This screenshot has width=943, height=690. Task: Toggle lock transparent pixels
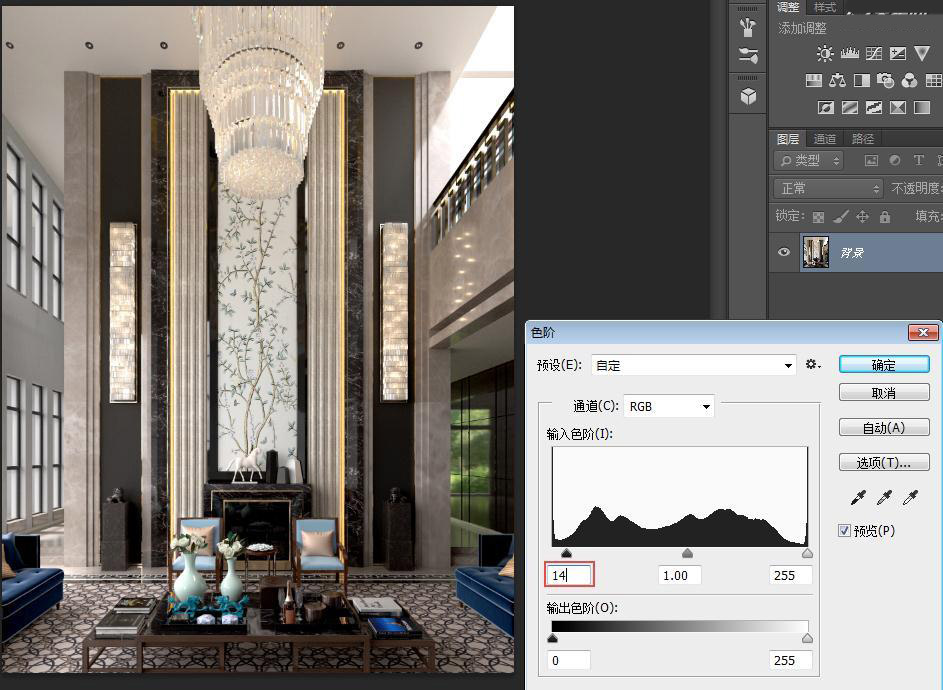pos(819,217)
